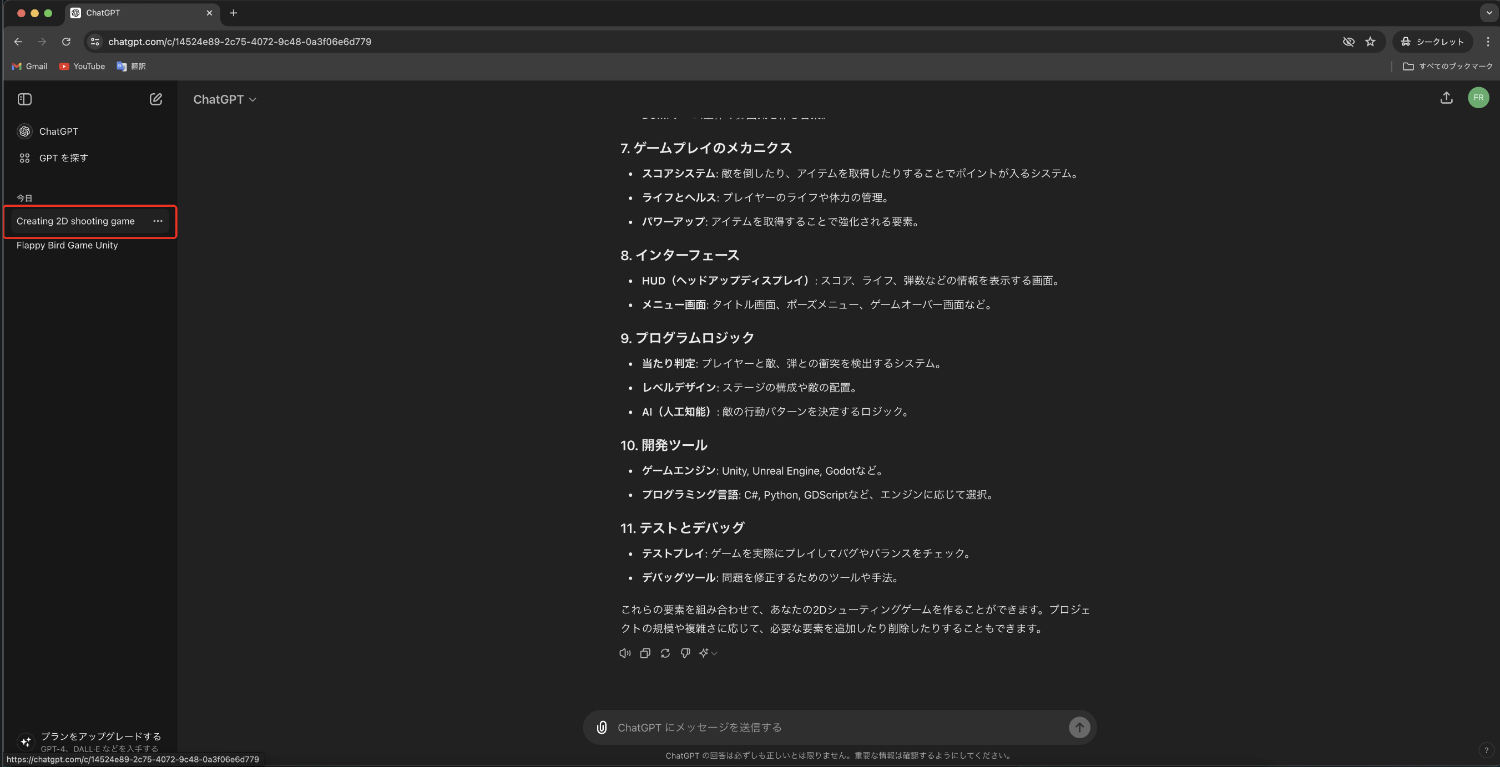The image size is (1500, 767).
Task: Open the すべてのブックマーク folder
Action: [1447, 66]
